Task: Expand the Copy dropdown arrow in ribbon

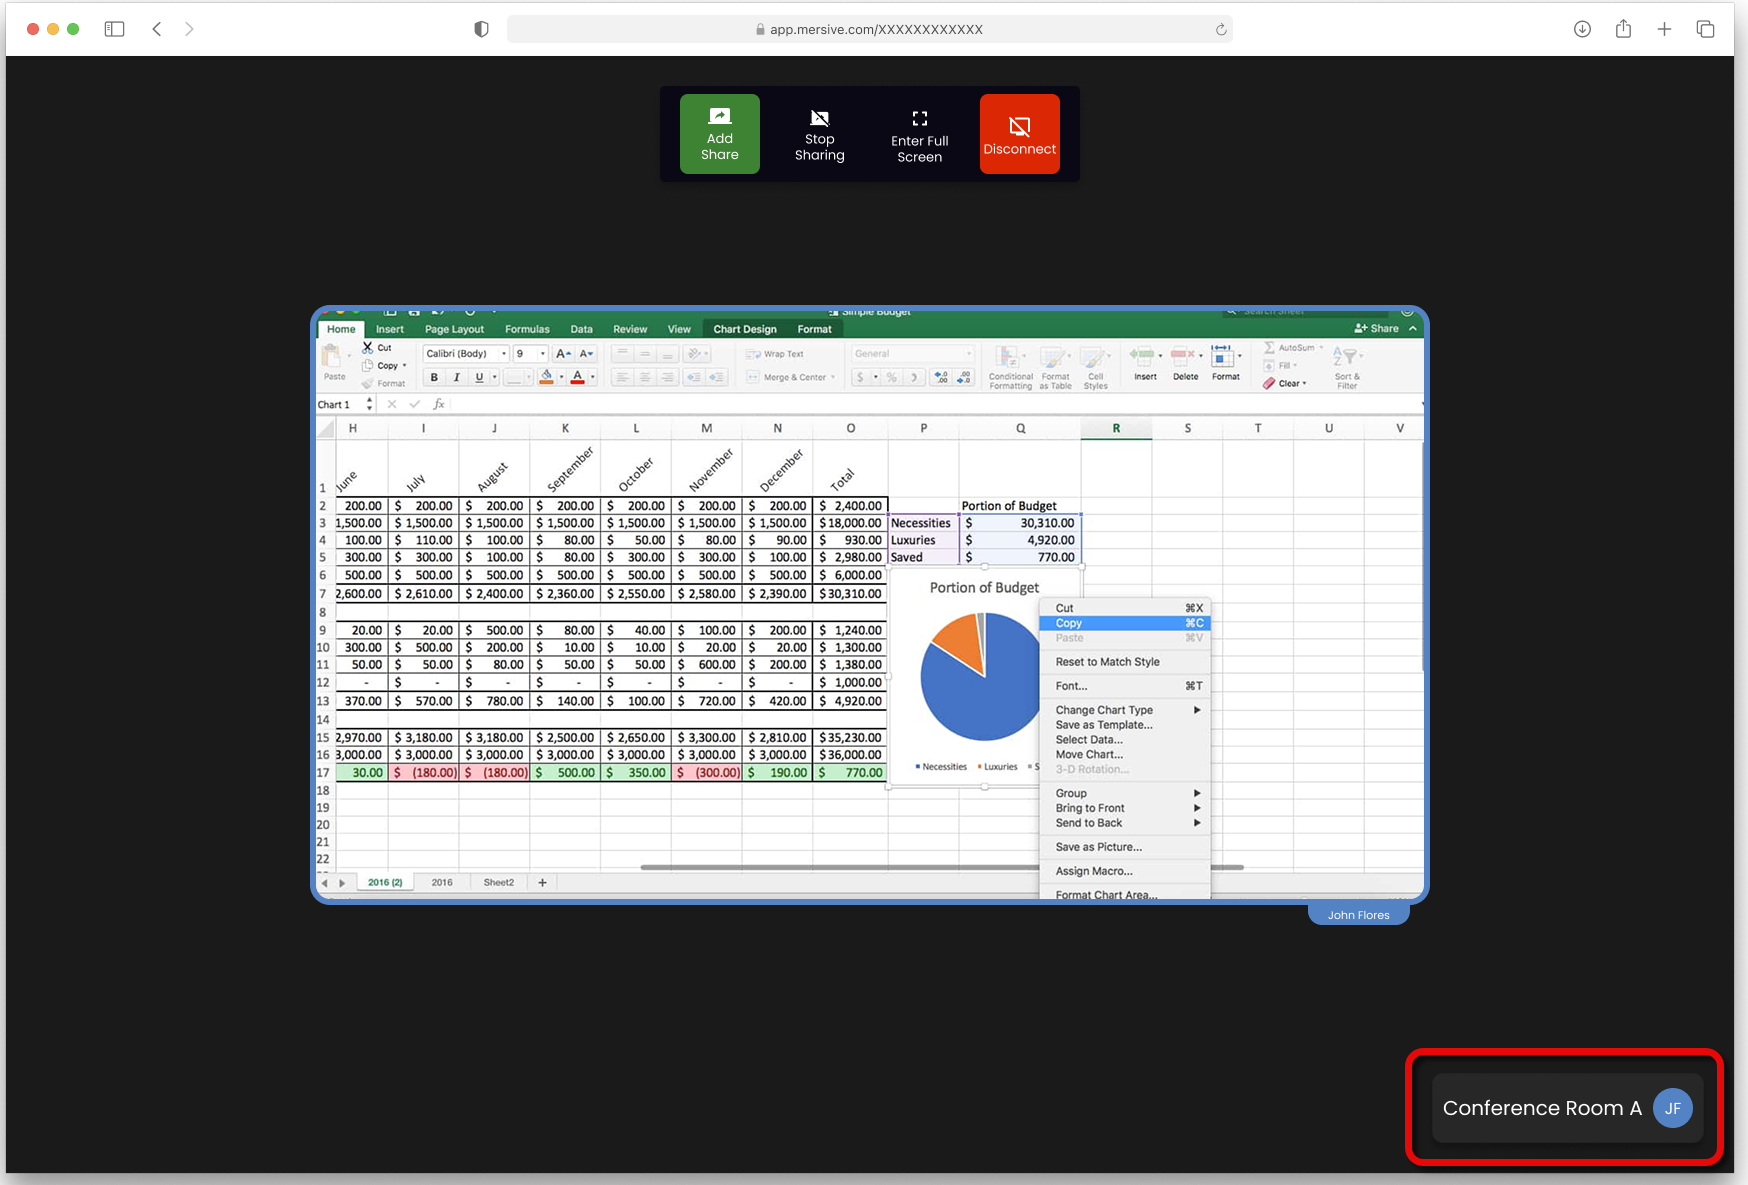Action: 404,366
